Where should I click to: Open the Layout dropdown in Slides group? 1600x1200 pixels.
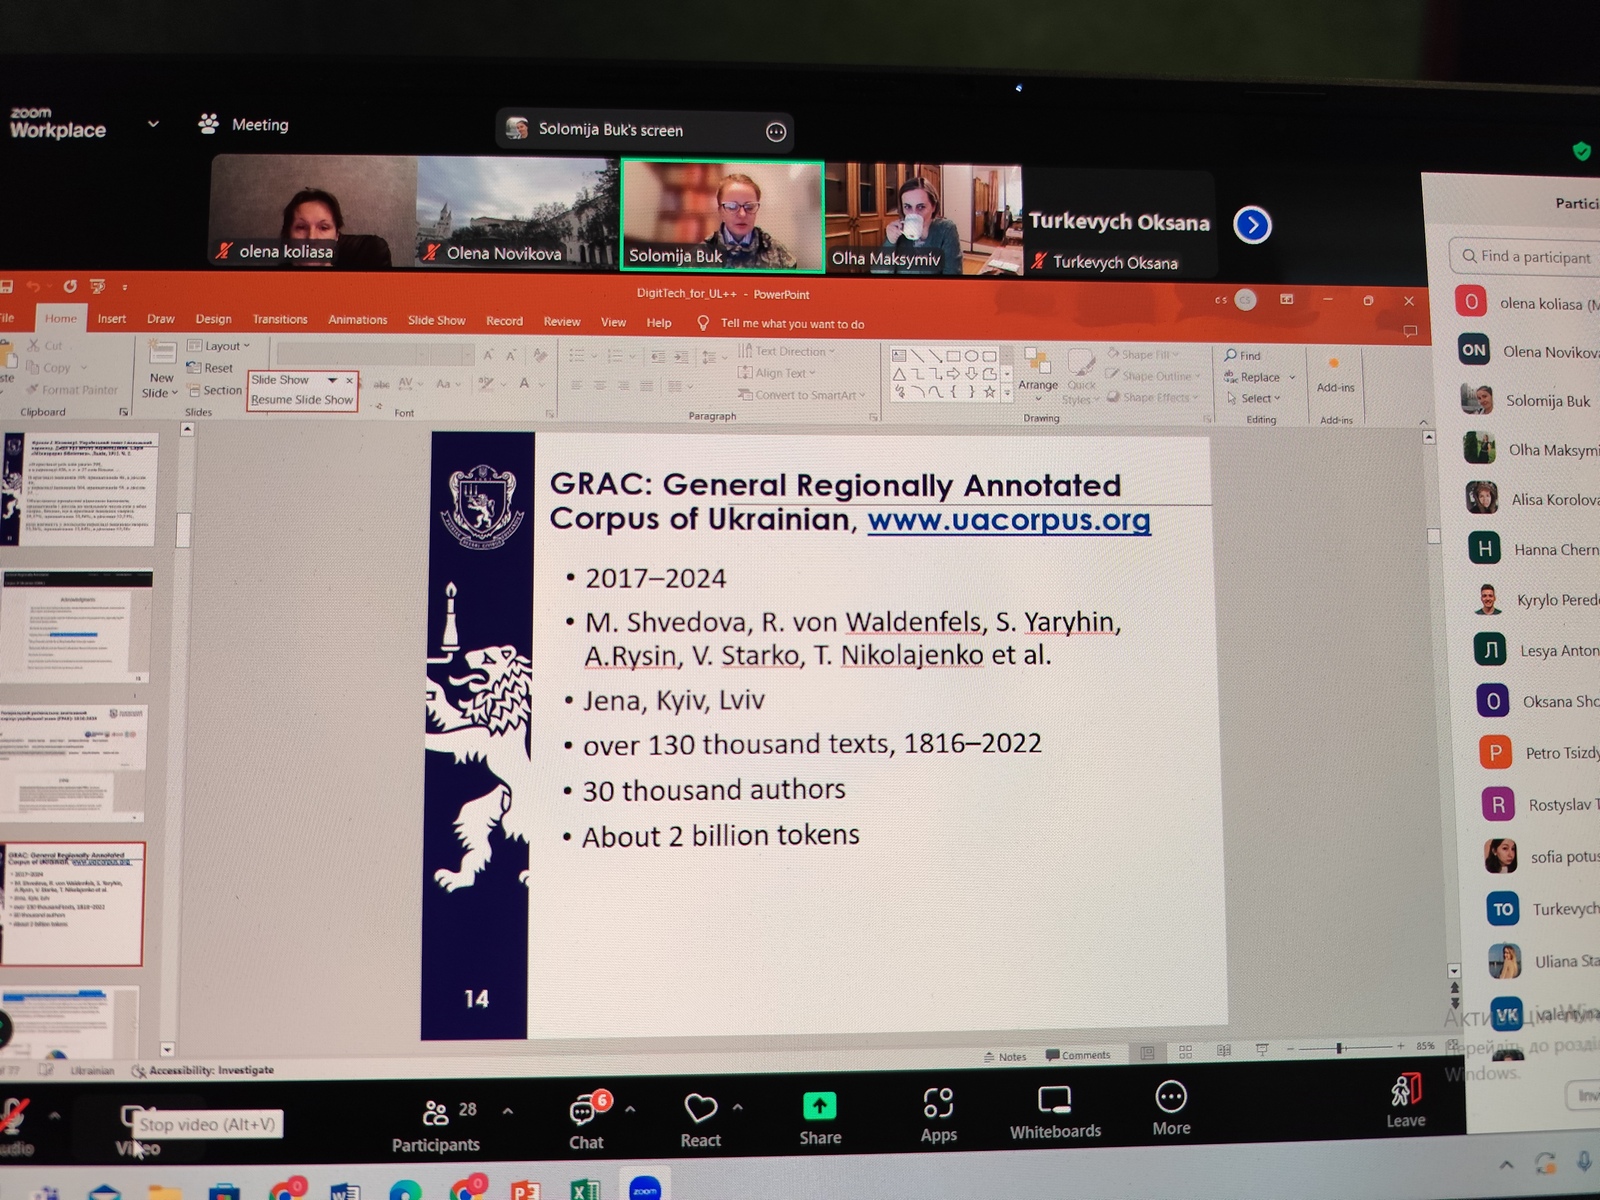coord(219,346)
